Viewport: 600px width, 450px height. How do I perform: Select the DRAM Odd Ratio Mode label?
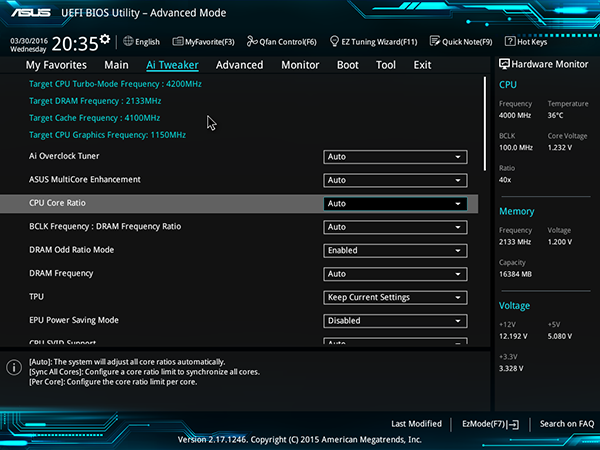(72, 250)
